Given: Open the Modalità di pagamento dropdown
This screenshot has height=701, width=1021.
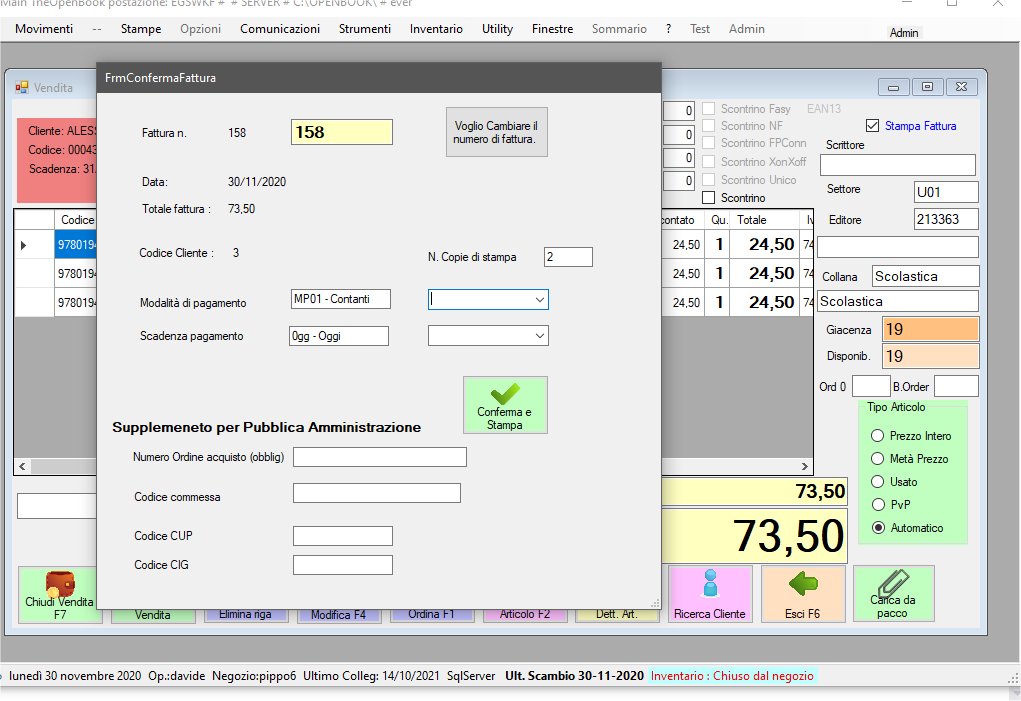Looking at the screenshot, I should (540, 299).
